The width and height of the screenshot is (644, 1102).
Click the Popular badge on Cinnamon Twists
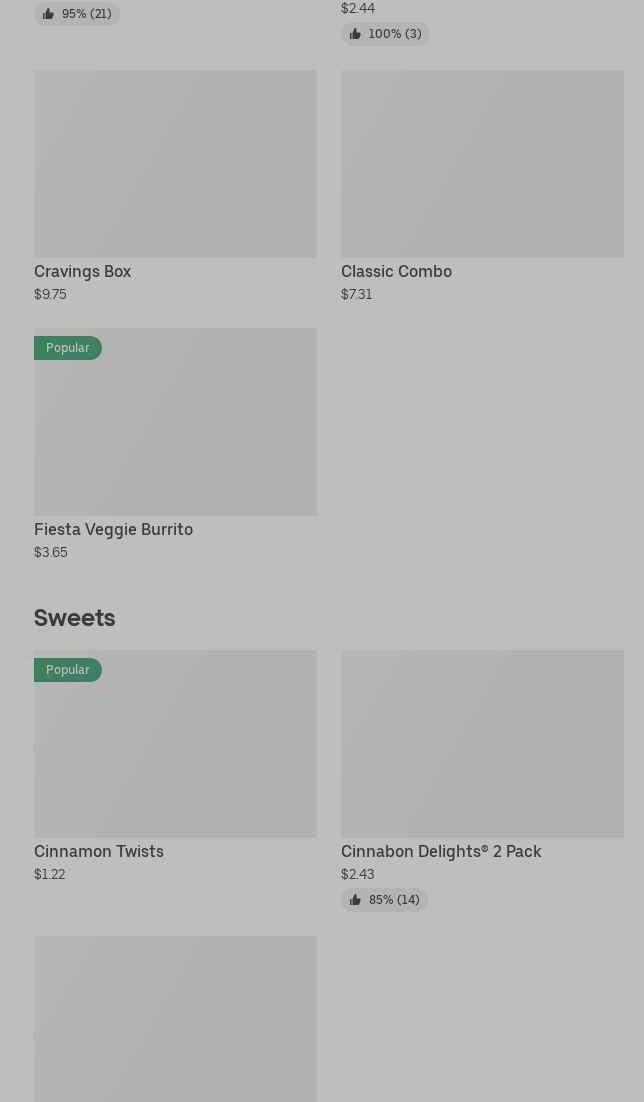pyautogui.click(x=68, y=670)
